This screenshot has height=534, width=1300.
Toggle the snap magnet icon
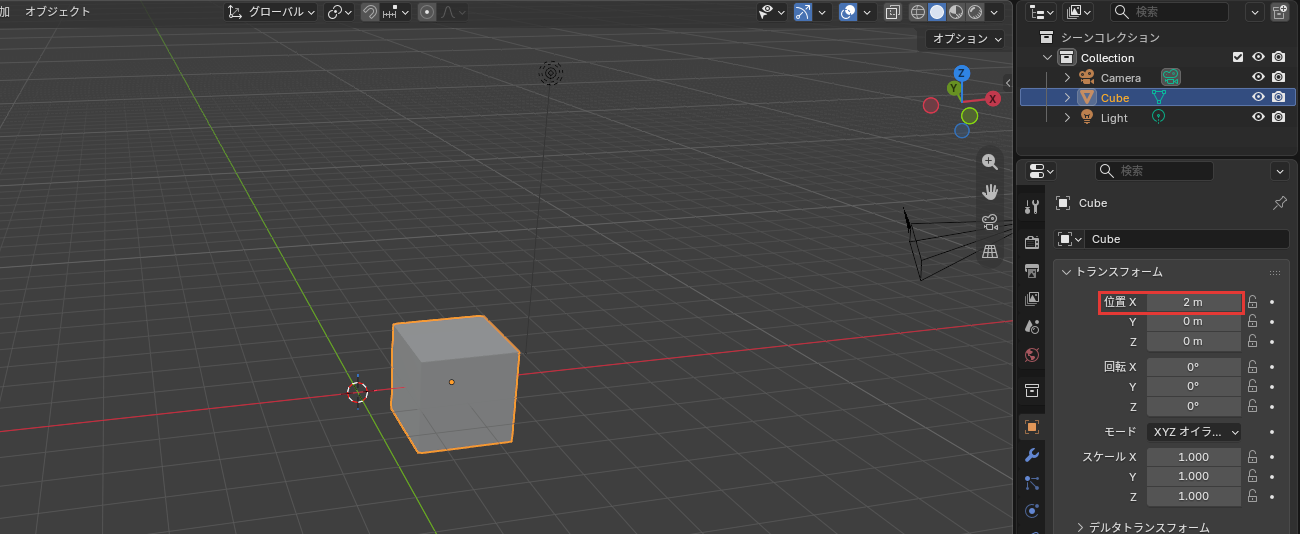pyautogui.click(x=370, y=12)
